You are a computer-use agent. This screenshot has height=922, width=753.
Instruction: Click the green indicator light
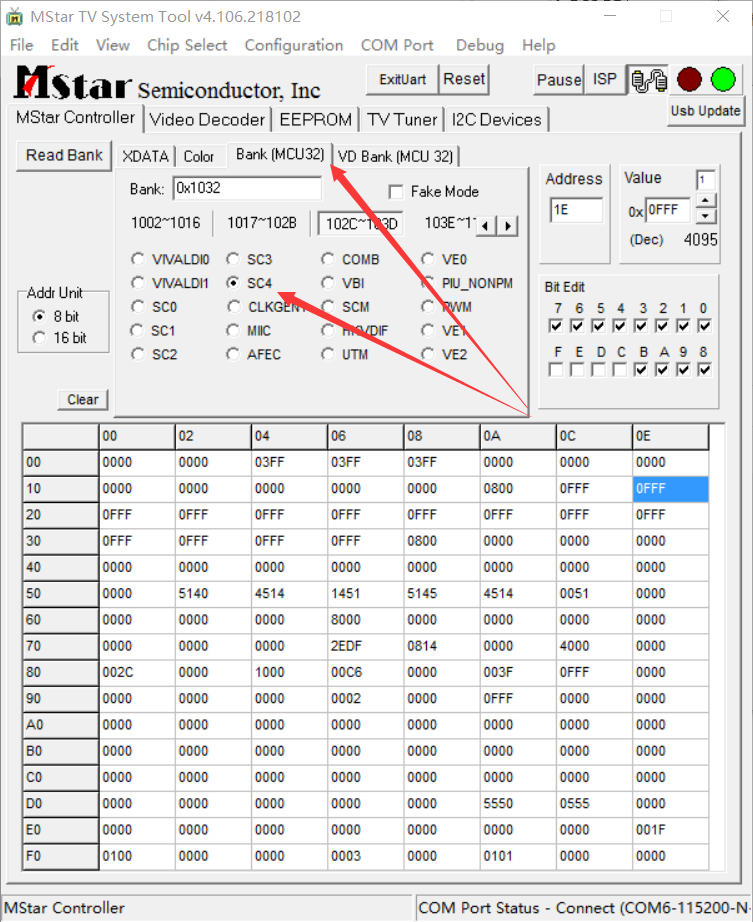click(x=723, y=79)
